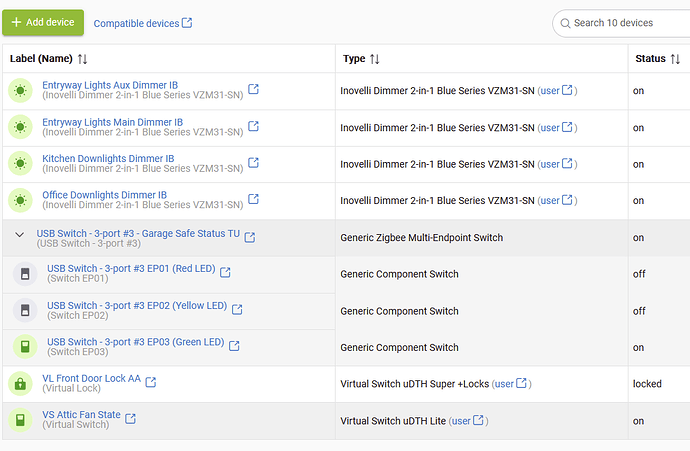Sort by Type column arrows
This screenshot has height=451, width=690.
point(374,59)
